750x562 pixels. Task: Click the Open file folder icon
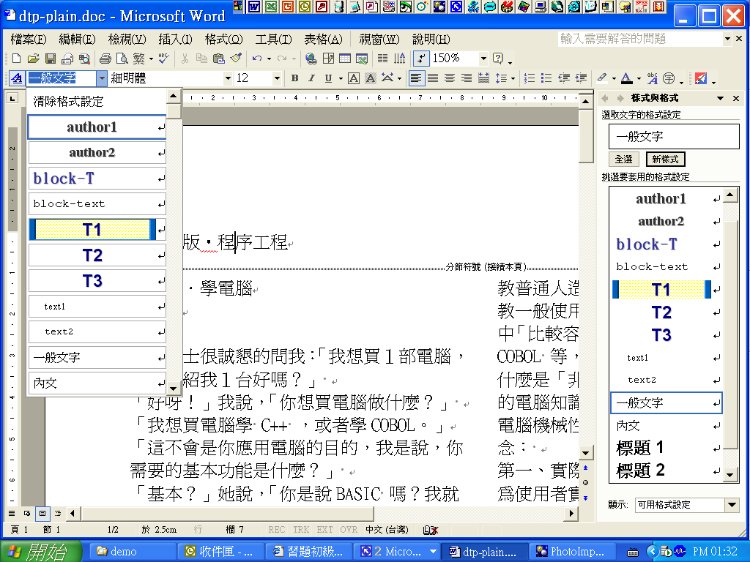[33, 59]
